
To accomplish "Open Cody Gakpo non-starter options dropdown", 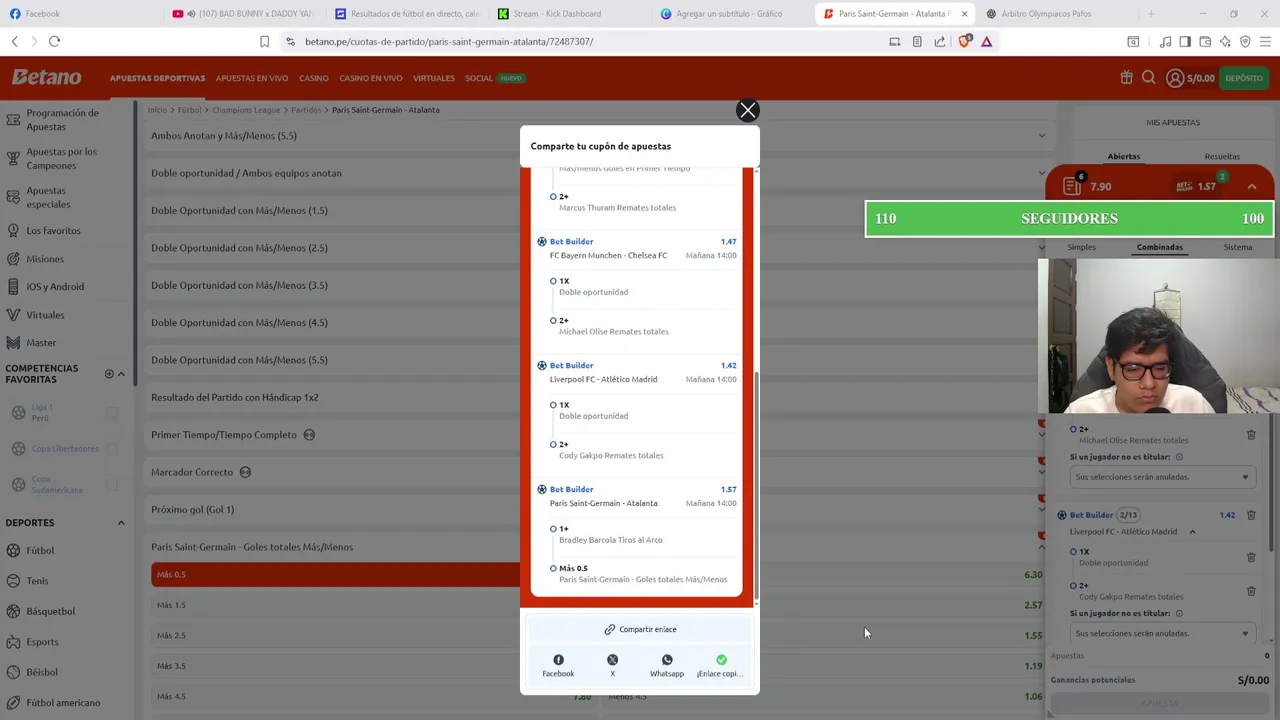I will [x=1162, y=633].
